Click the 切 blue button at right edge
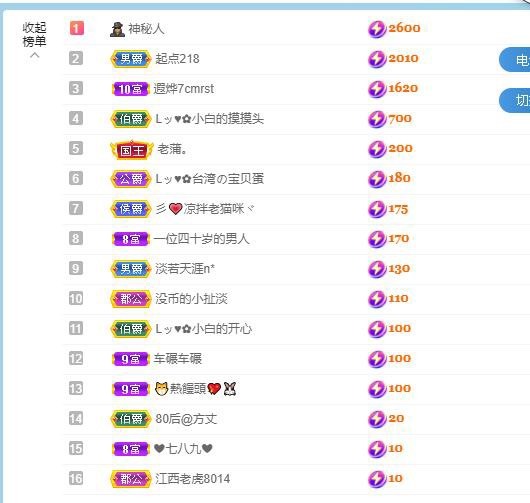Viewport: 530px width, 503px height. [515, 100]
